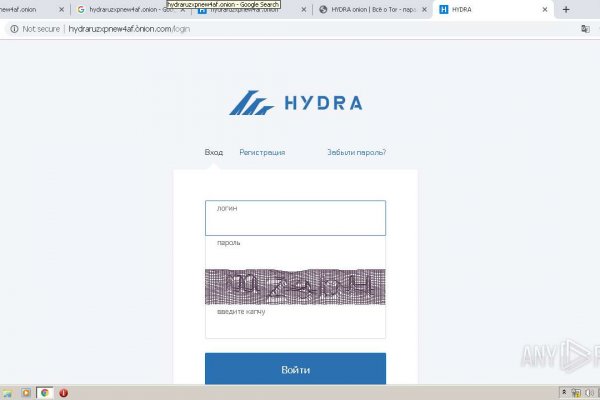600x400 pixels.
Task: Open the Регистрация link
Action: (262, 152)
